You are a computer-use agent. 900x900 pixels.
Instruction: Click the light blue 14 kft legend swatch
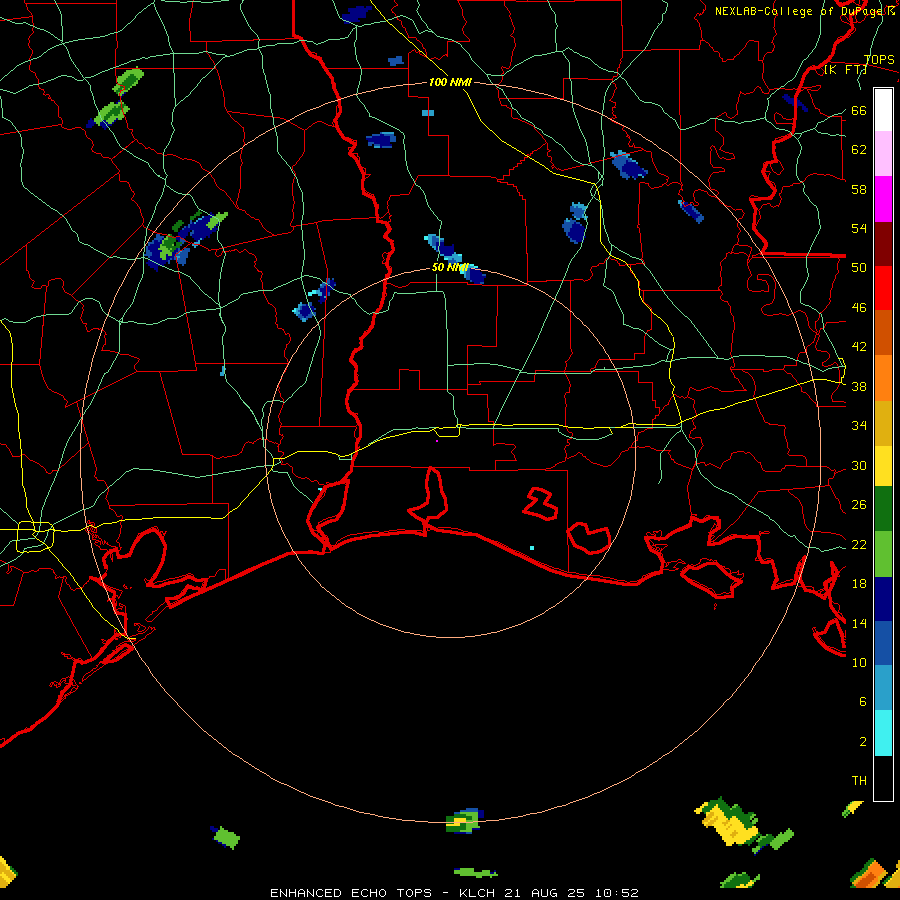point(883,688)
